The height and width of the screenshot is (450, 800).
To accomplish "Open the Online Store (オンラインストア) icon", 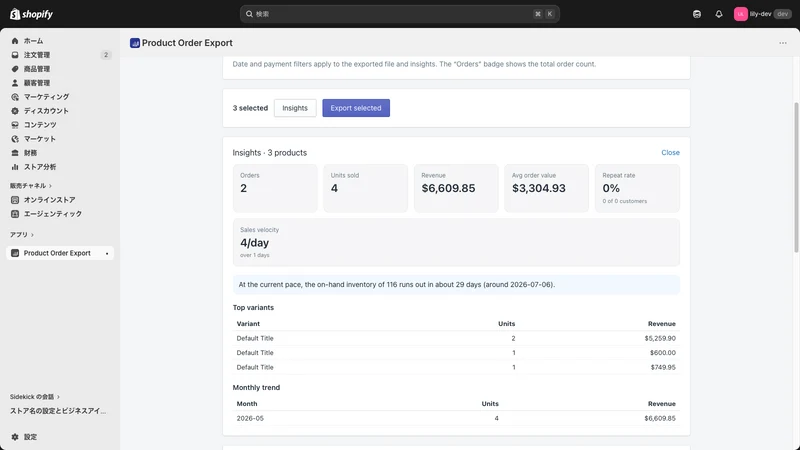I will pos(15,200).
